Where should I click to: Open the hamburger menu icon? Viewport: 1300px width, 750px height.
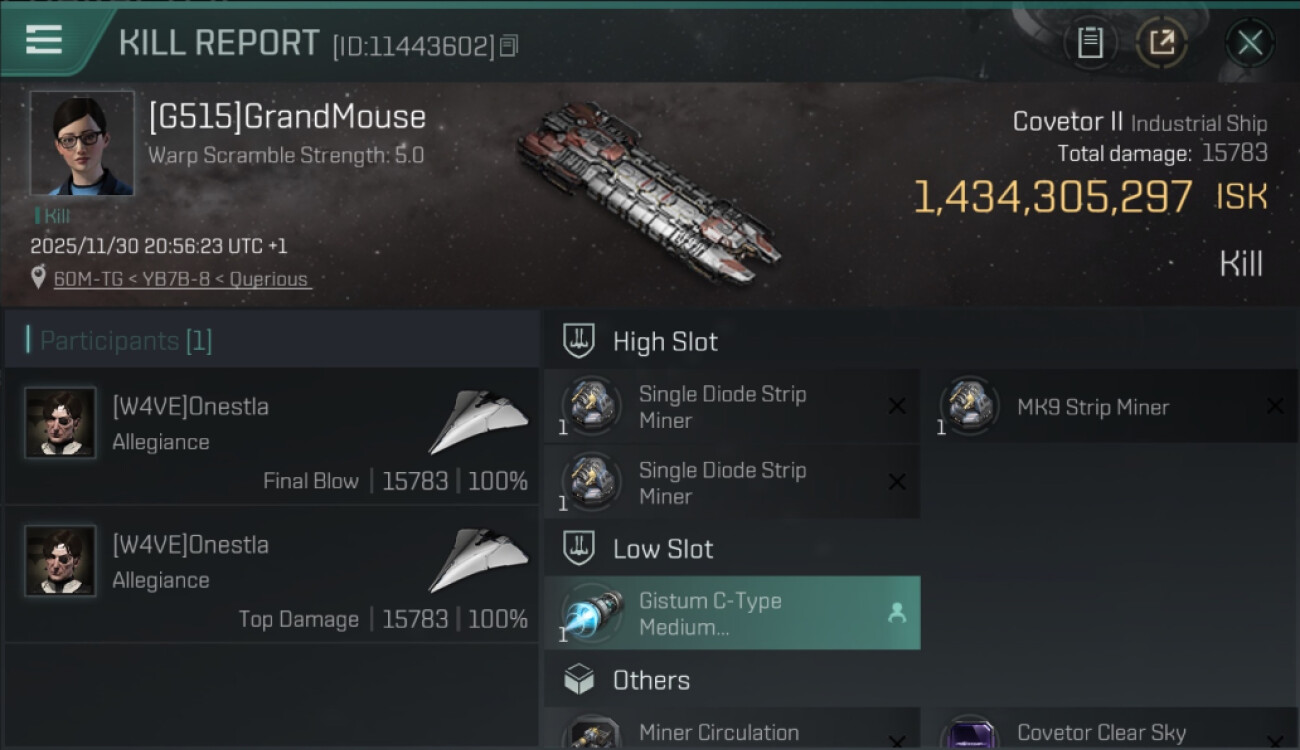click(44, 40)
